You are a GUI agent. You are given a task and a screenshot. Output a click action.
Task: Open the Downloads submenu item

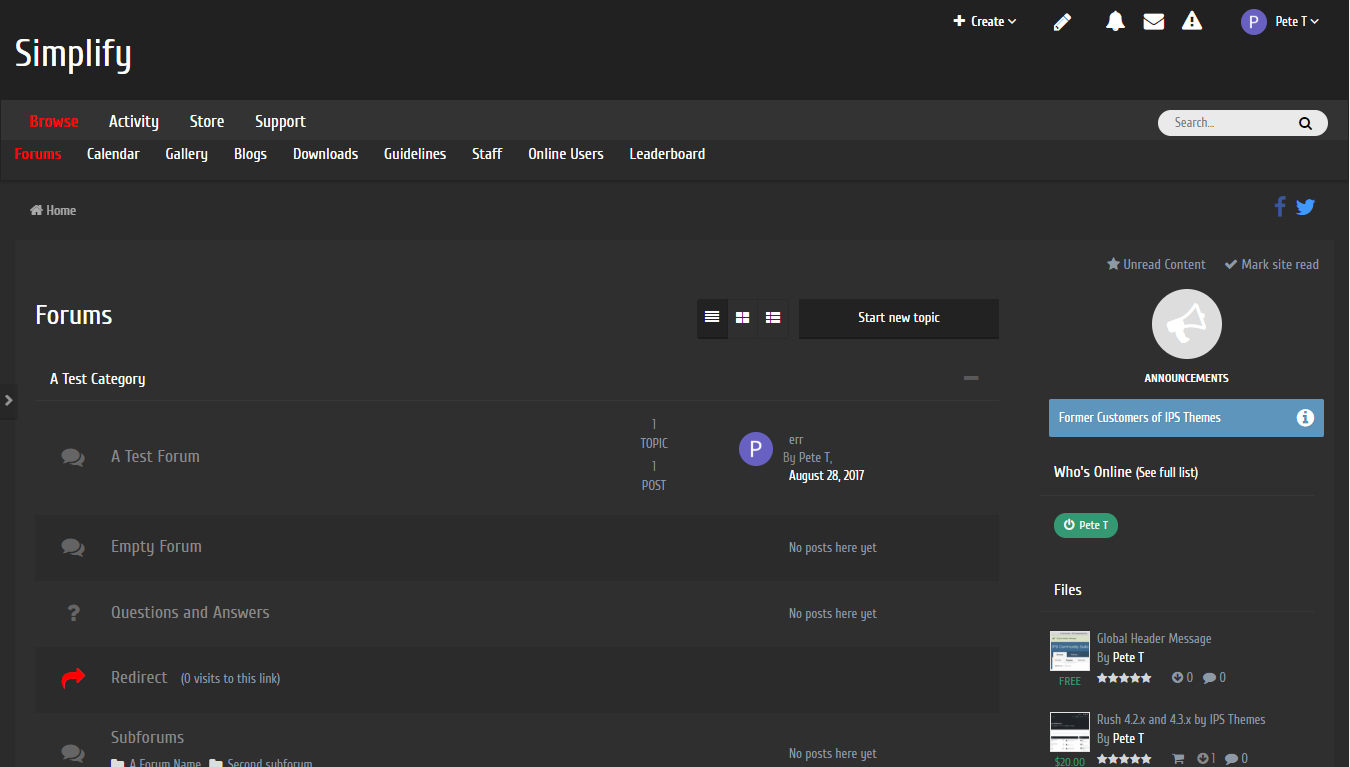click(x=325, y=154)
